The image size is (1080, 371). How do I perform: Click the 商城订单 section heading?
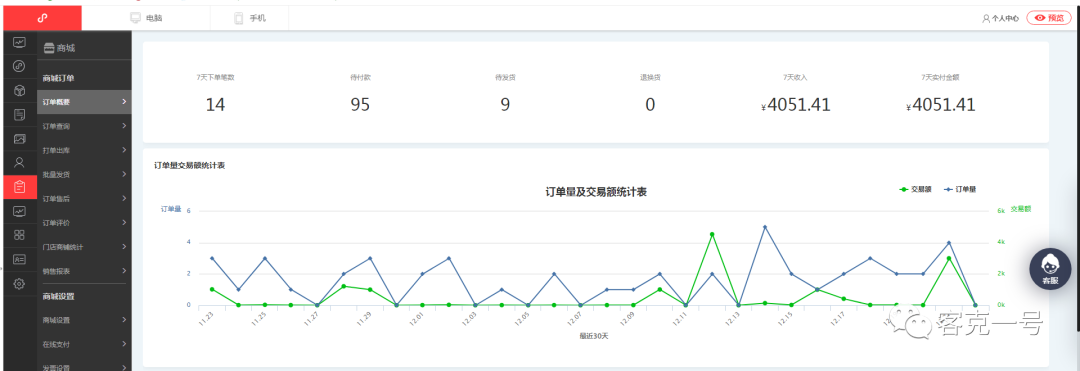click(x=58, y=78)
